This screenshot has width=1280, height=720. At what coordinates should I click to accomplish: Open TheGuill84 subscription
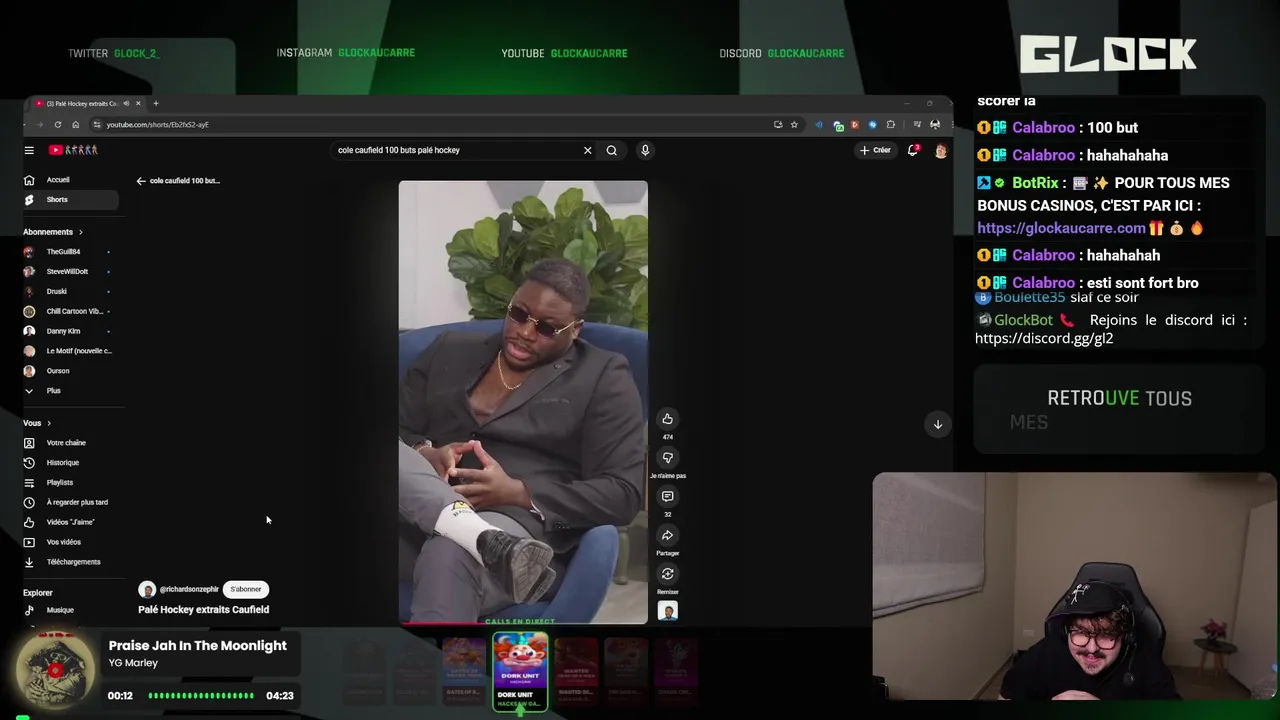point(68,252)
